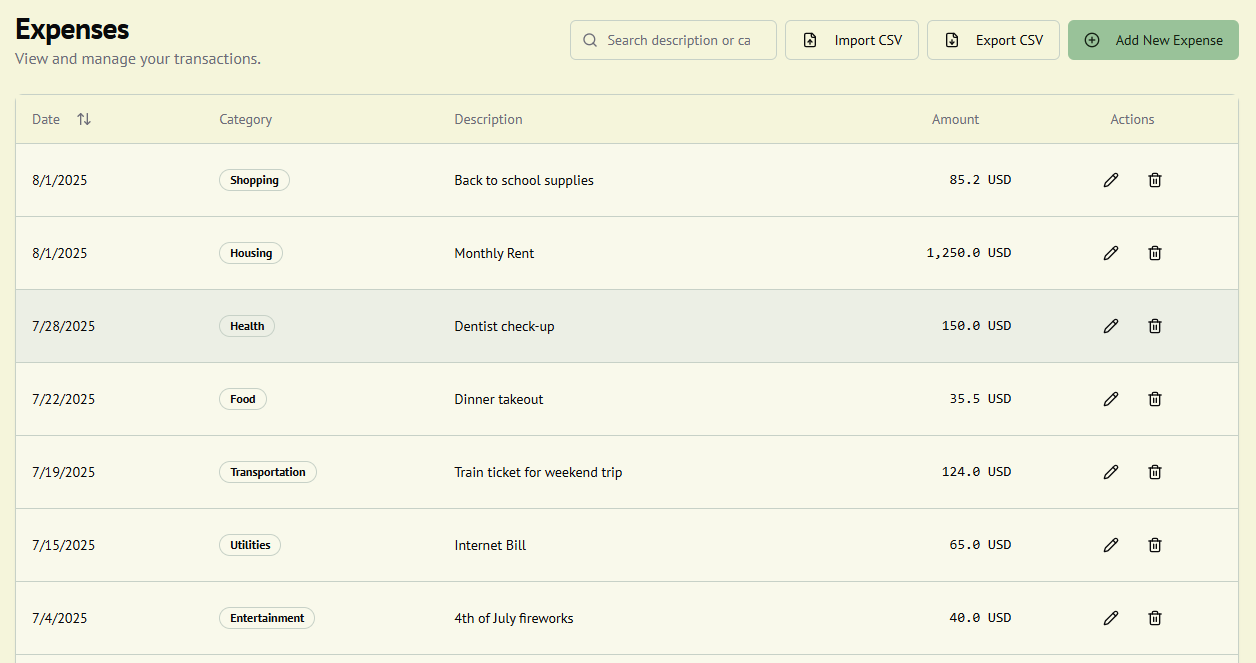Remove the Internet Bill expense
Image resolution: width=1256 pixels, height=663 pixels.
[1155, 545]
